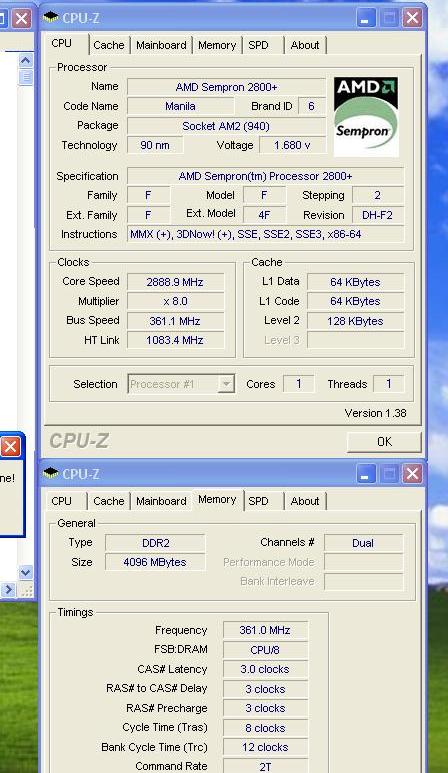
Task: Click the memory Type value DDR2
Action: (x=155, y=543)
